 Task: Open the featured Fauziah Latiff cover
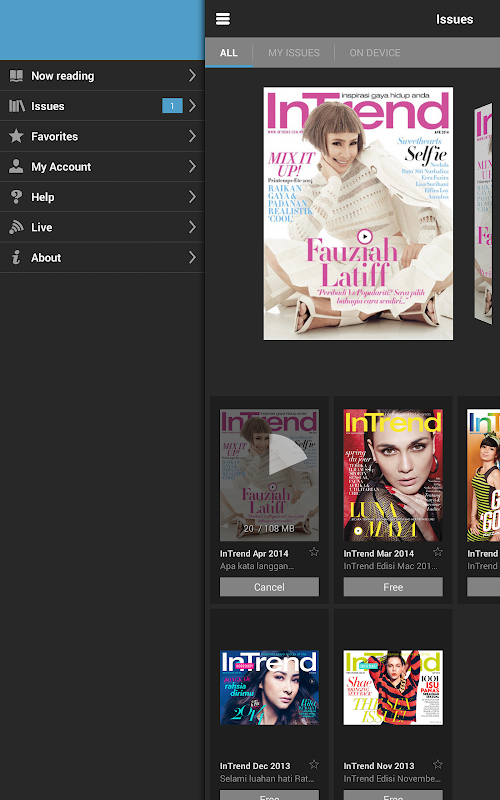(x=358, y=213)
